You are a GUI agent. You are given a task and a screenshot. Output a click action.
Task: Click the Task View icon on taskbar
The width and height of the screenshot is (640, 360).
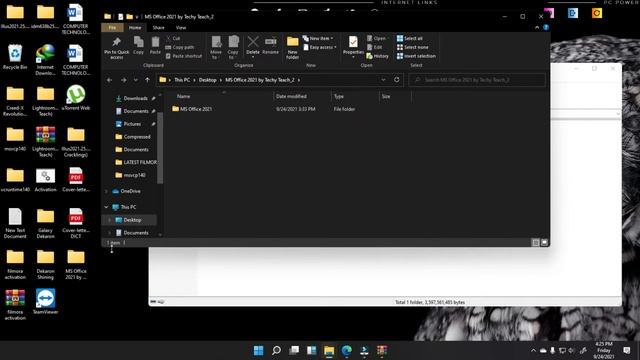(x=294, y=350)
